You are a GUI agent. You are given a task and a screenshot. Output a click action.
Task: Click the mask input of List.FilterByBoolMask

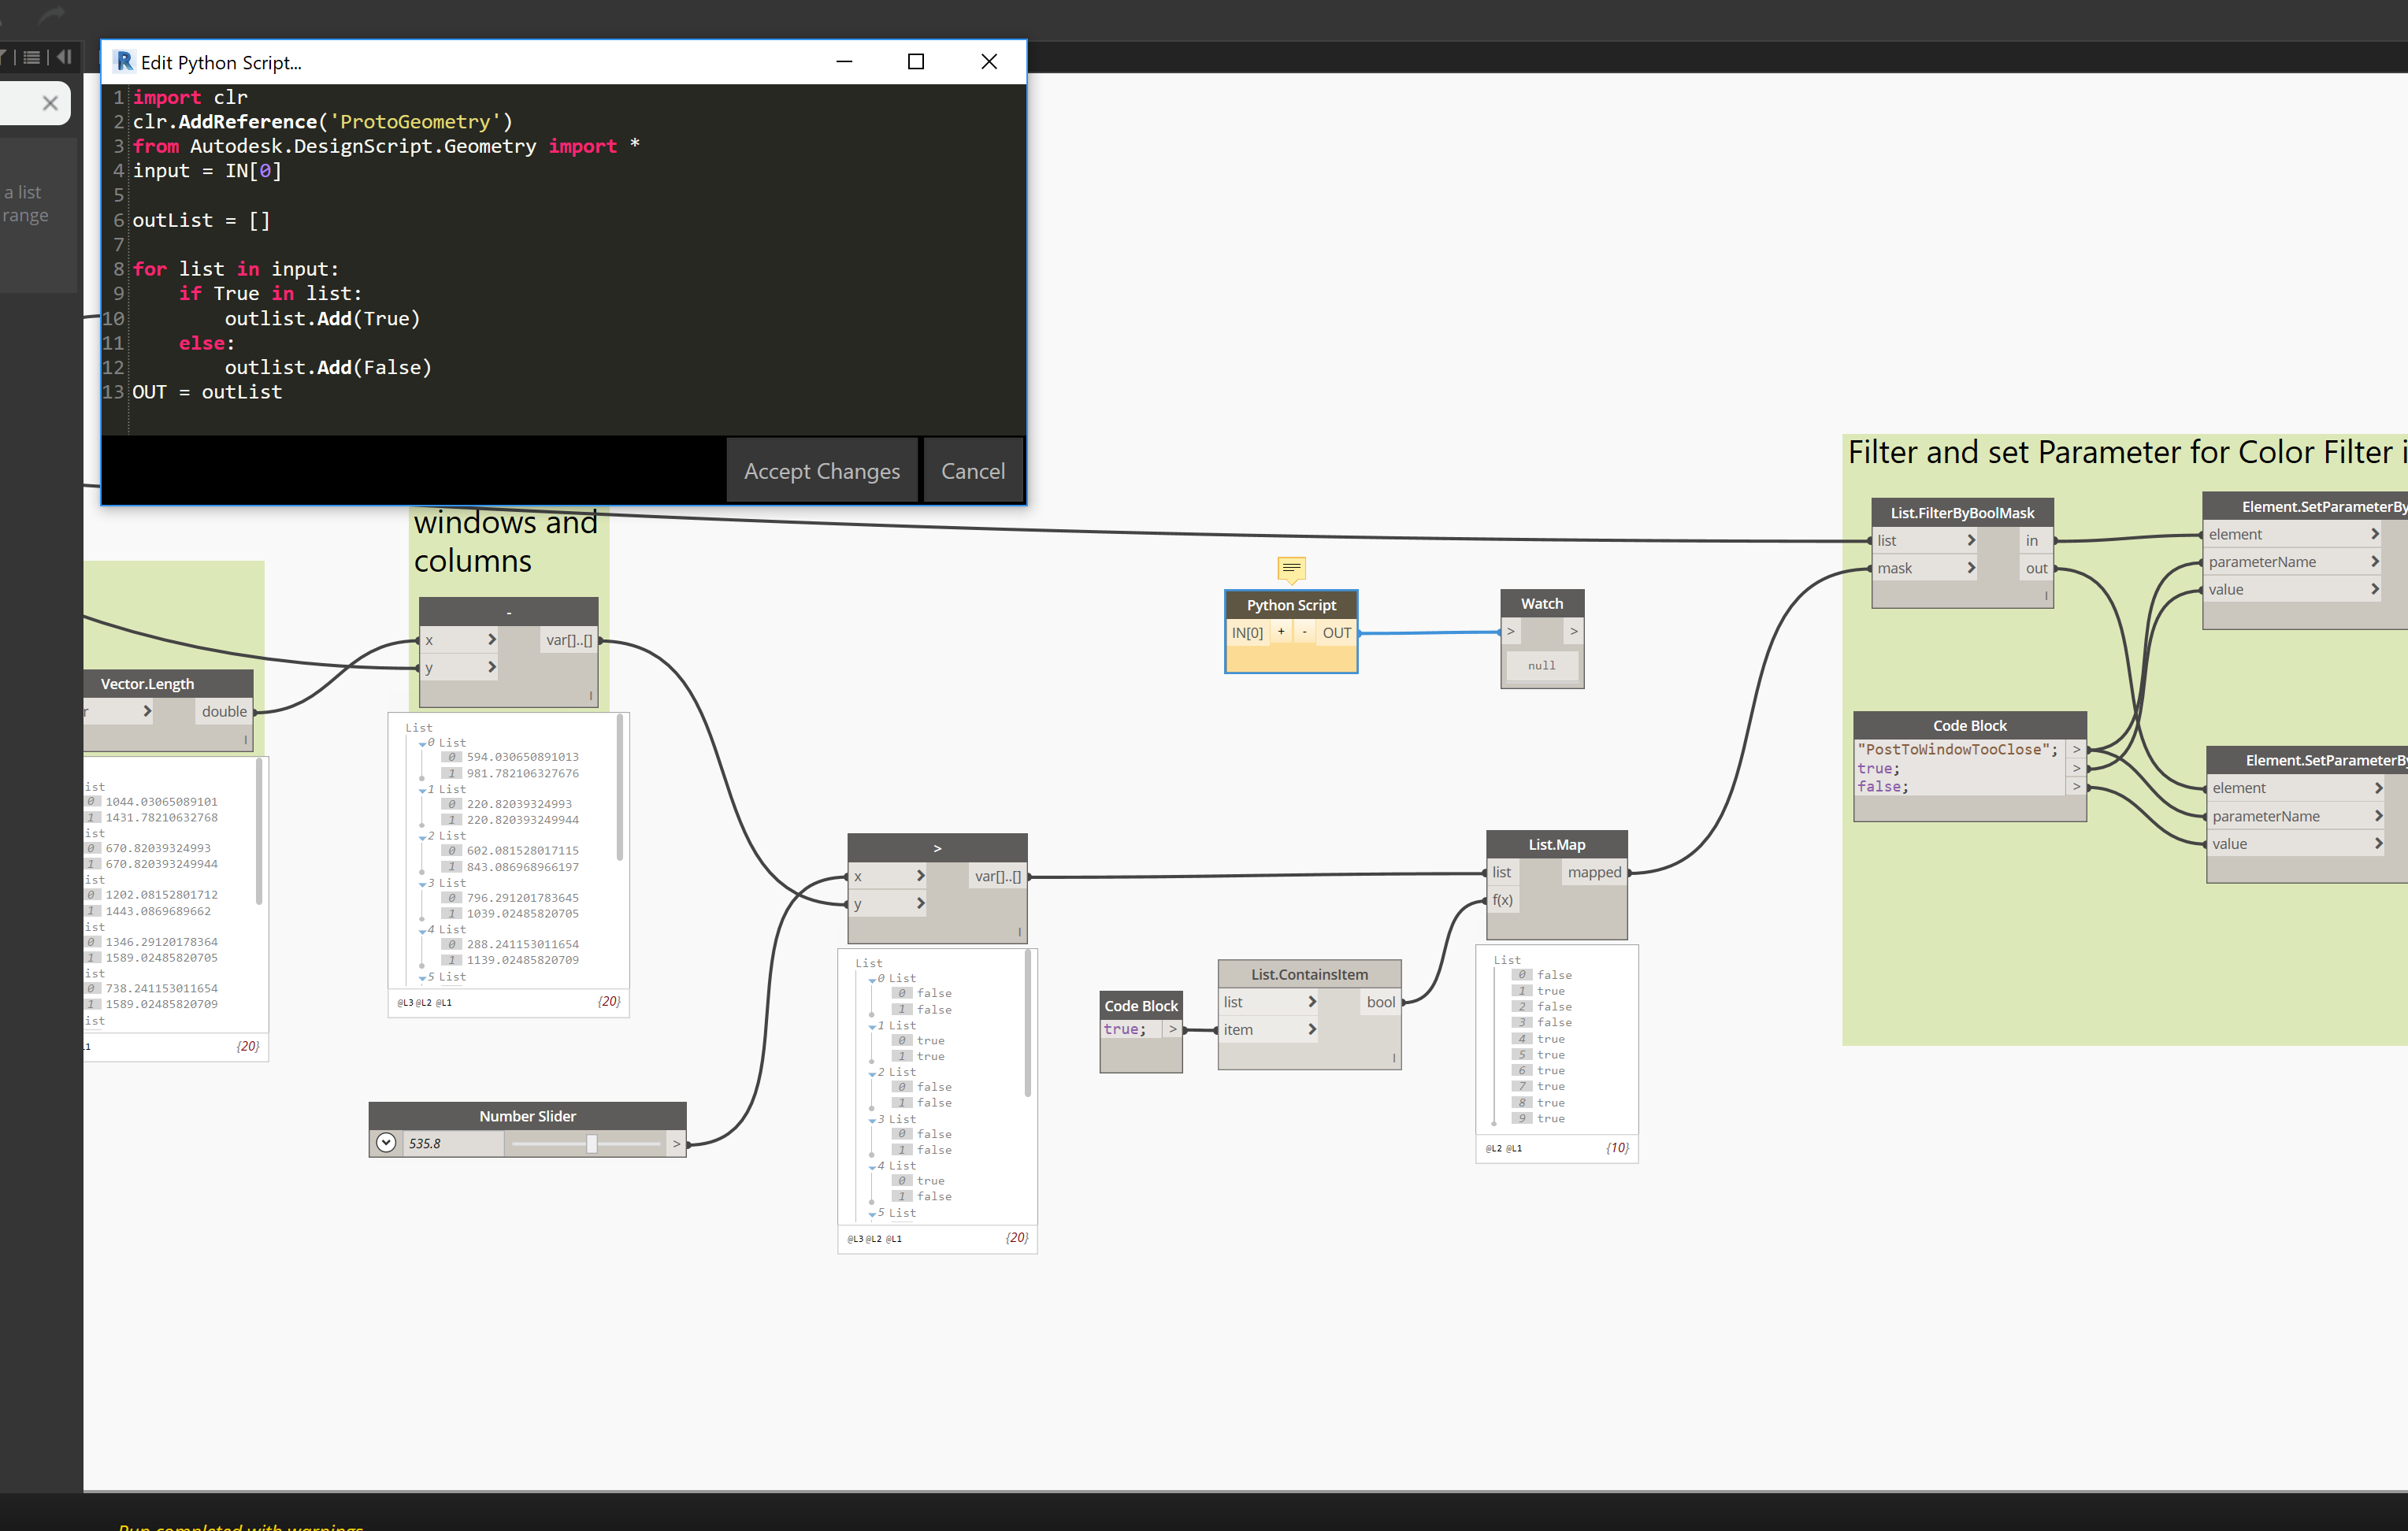tap(1895, 568)
